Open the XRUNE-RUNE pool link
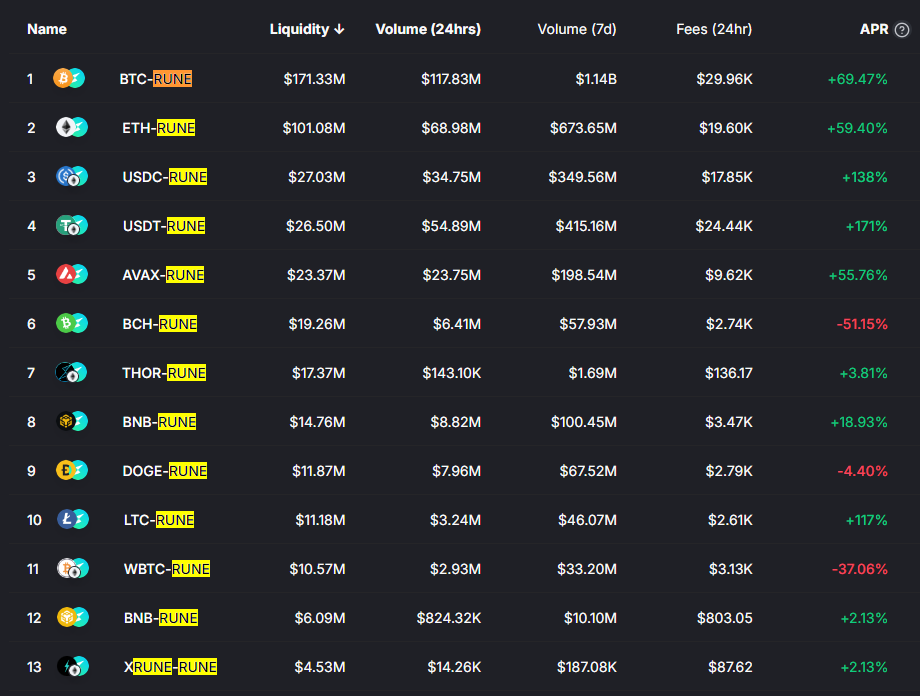Screen dimensions: 920x696 [x=170, y=667]
